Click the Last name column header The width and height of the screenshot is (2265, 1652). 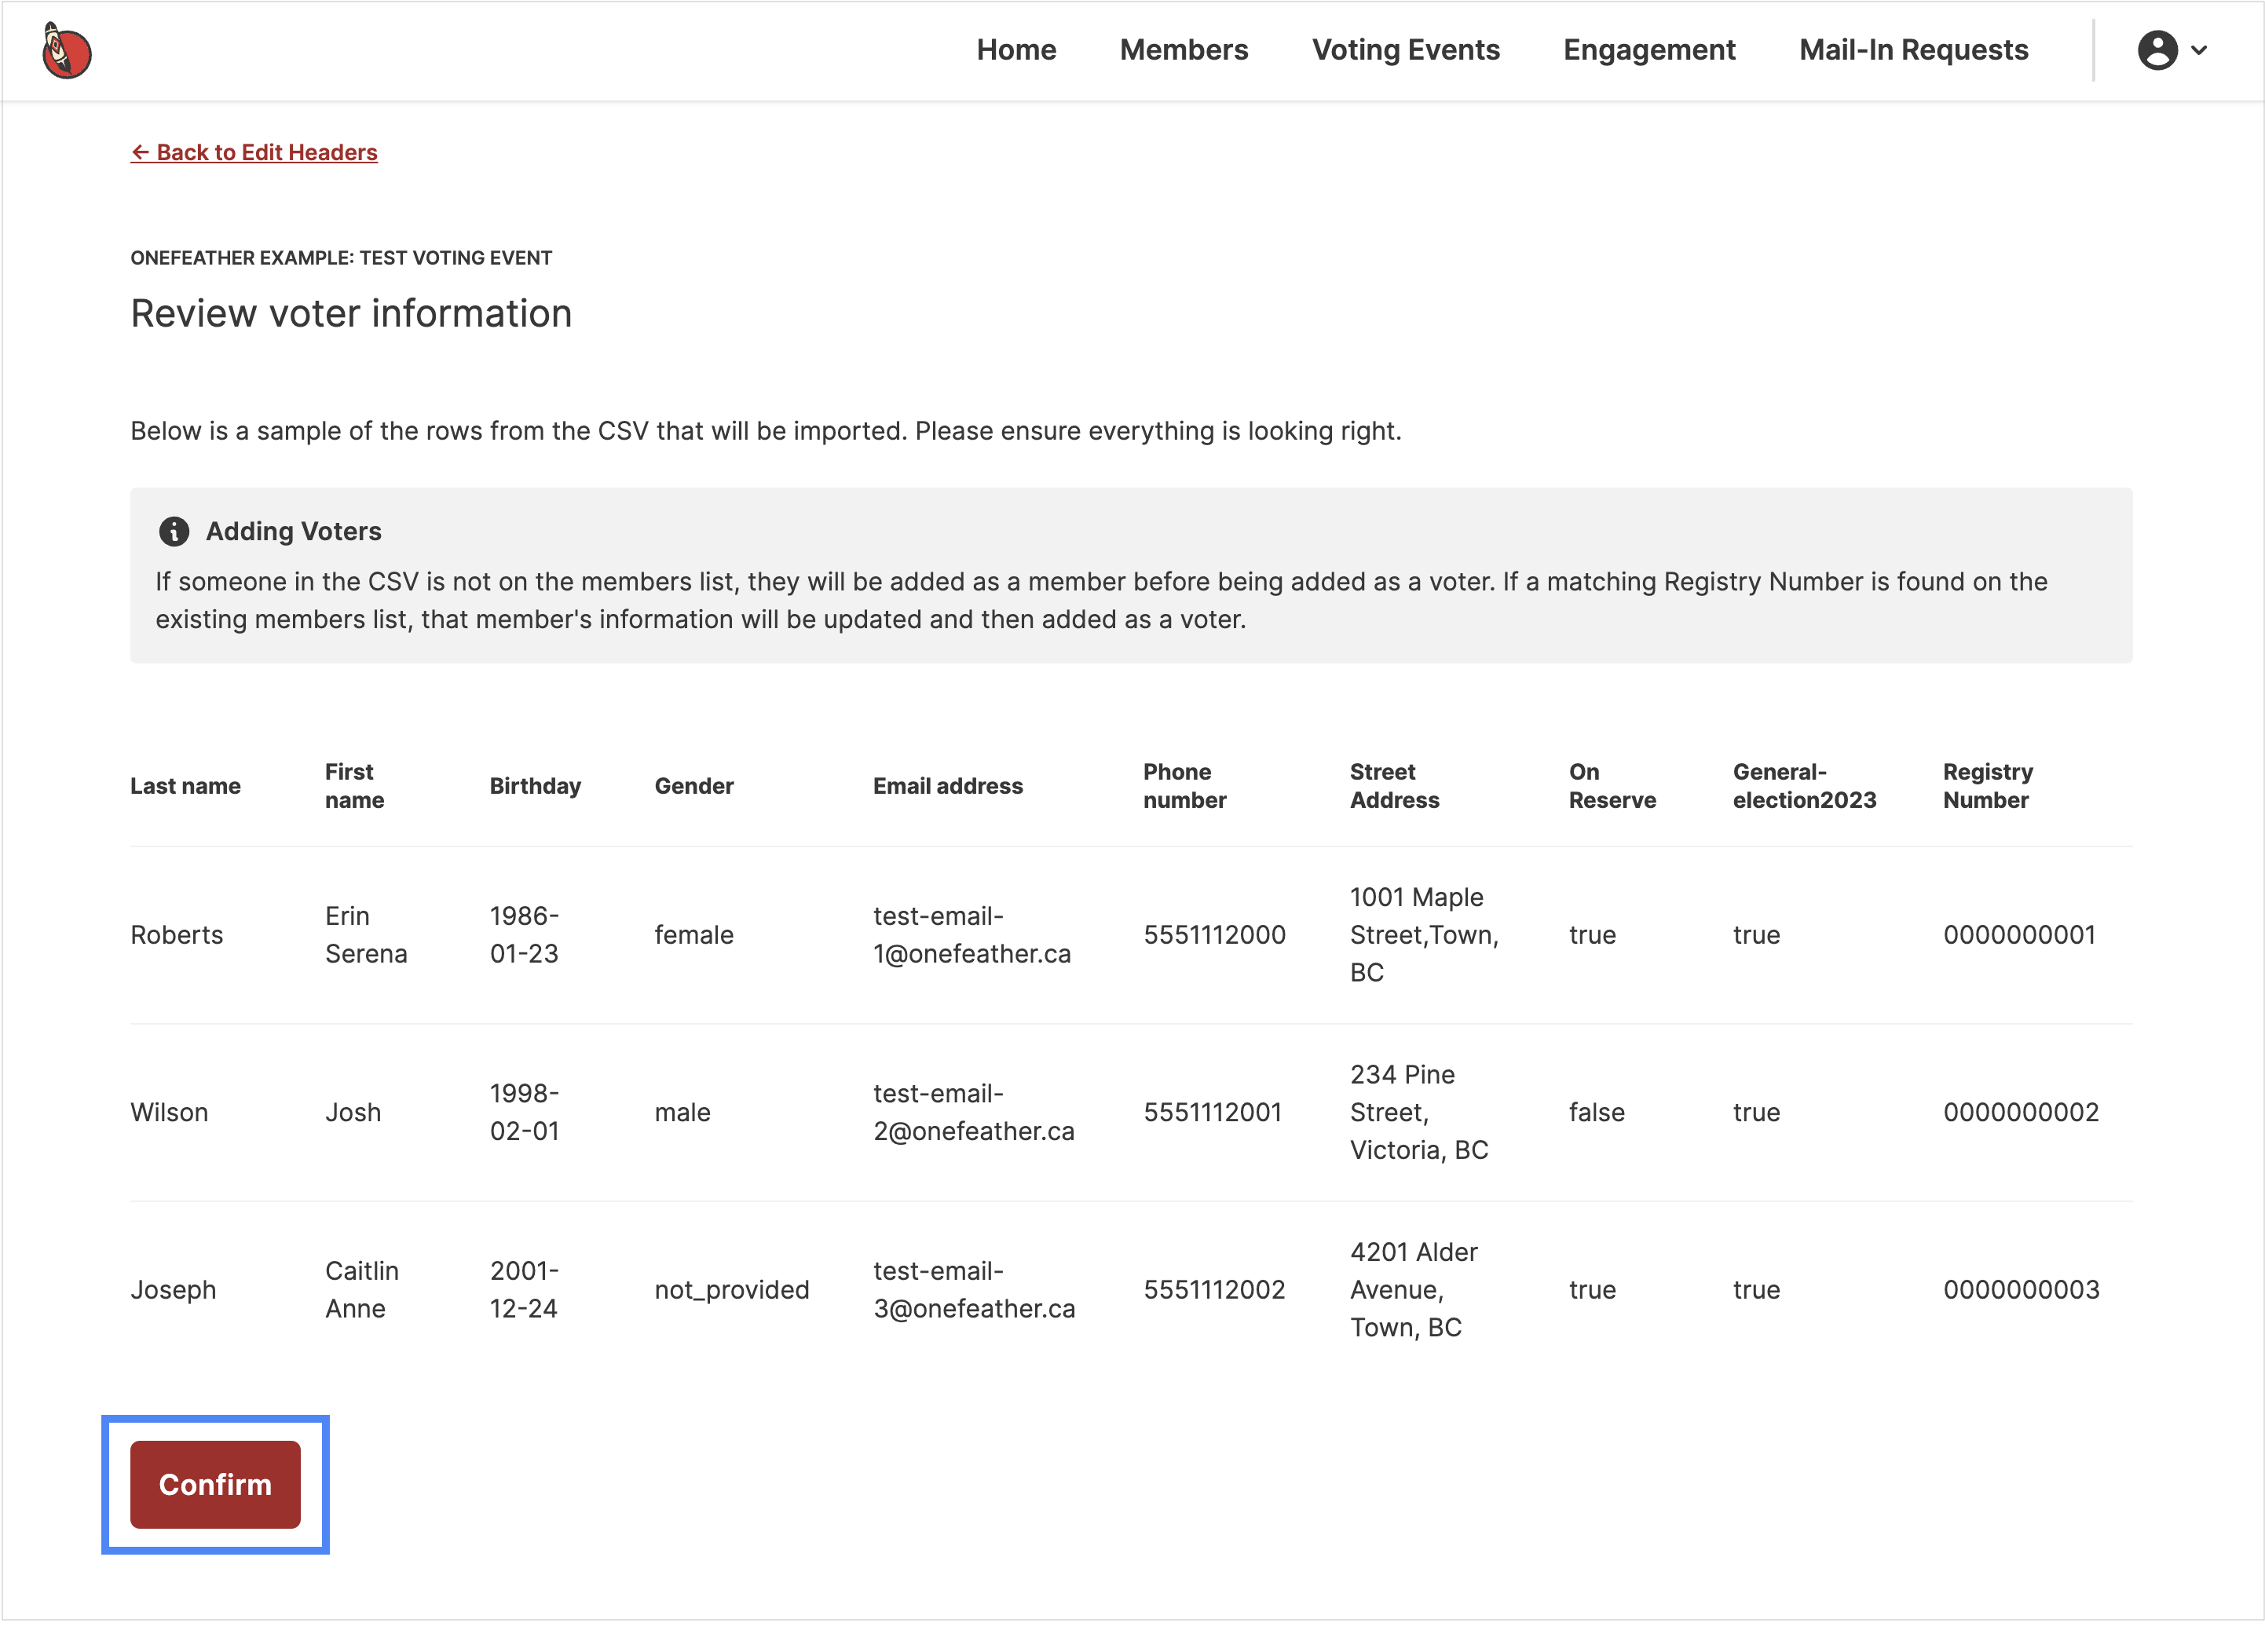[x=185, y=786]
